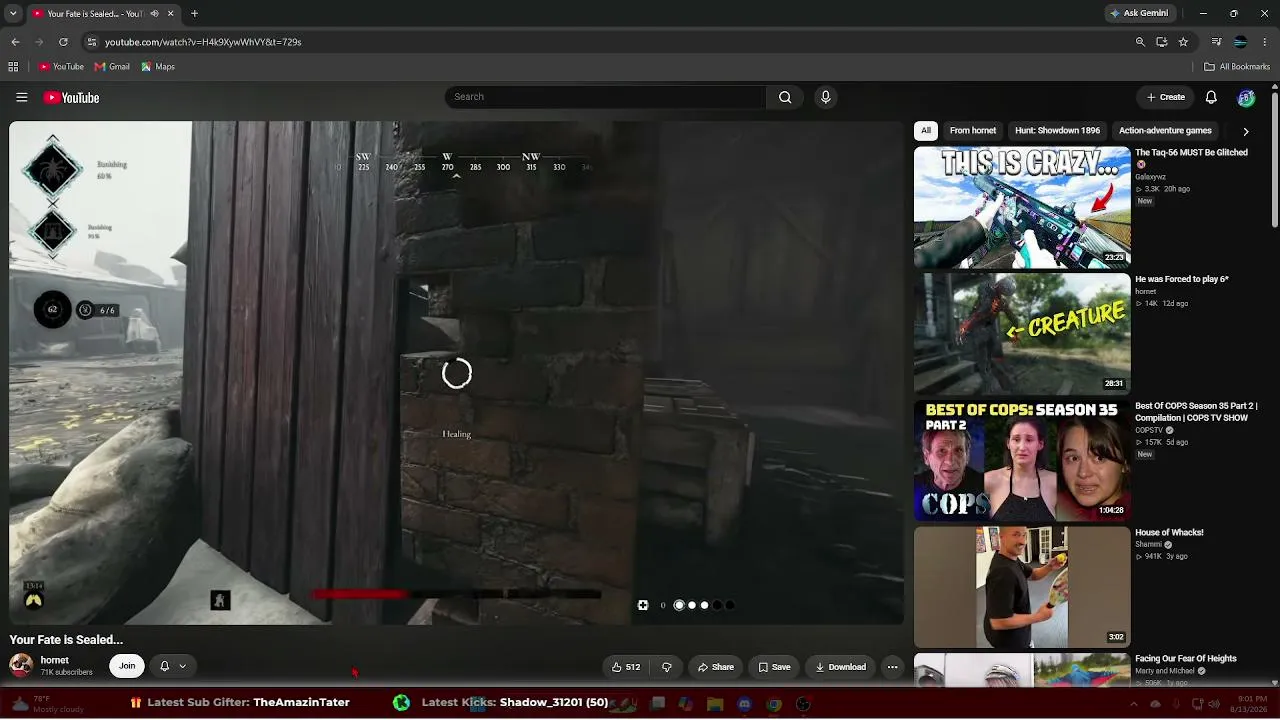This screenshot has width=1280, height=720.
Task: Click the browser address bar URL
Action: click(203, 42)
